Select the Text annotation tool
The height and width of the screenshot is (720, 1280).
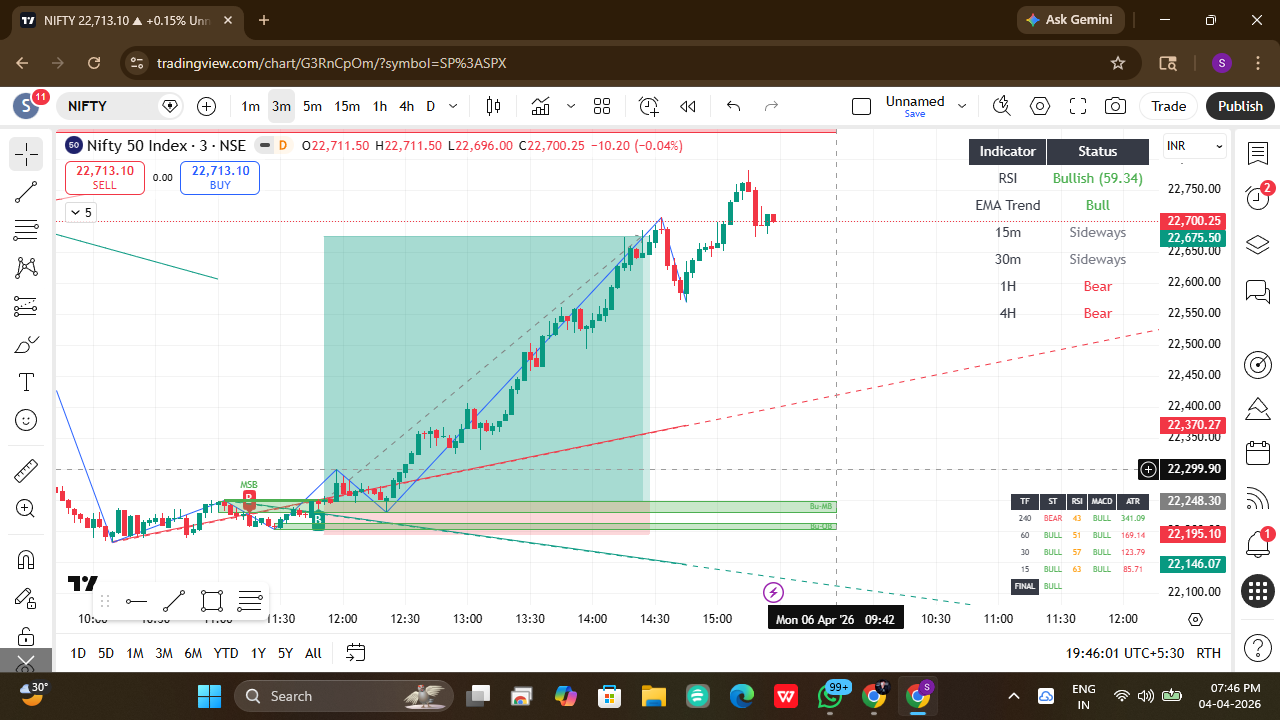pos(26,383)
